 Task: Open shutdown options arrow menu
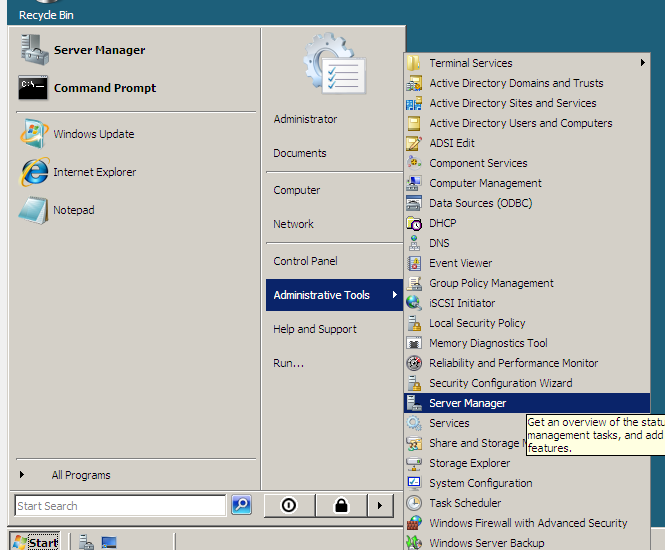pyautogui.click(x=380, y=505)
